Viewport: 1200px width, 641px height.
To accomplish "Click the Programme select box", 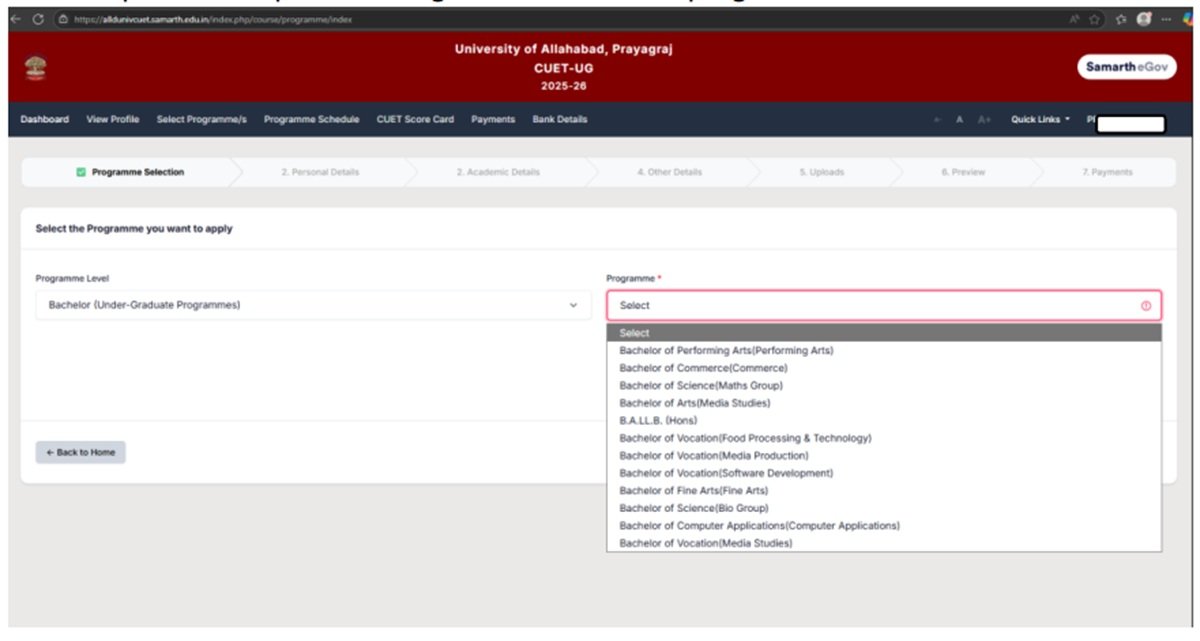I will tap(884, 306).
